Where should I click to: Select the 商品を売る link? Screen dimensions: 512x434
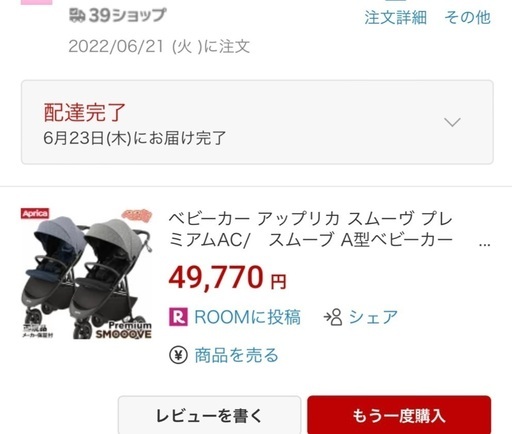pos(237,355)
